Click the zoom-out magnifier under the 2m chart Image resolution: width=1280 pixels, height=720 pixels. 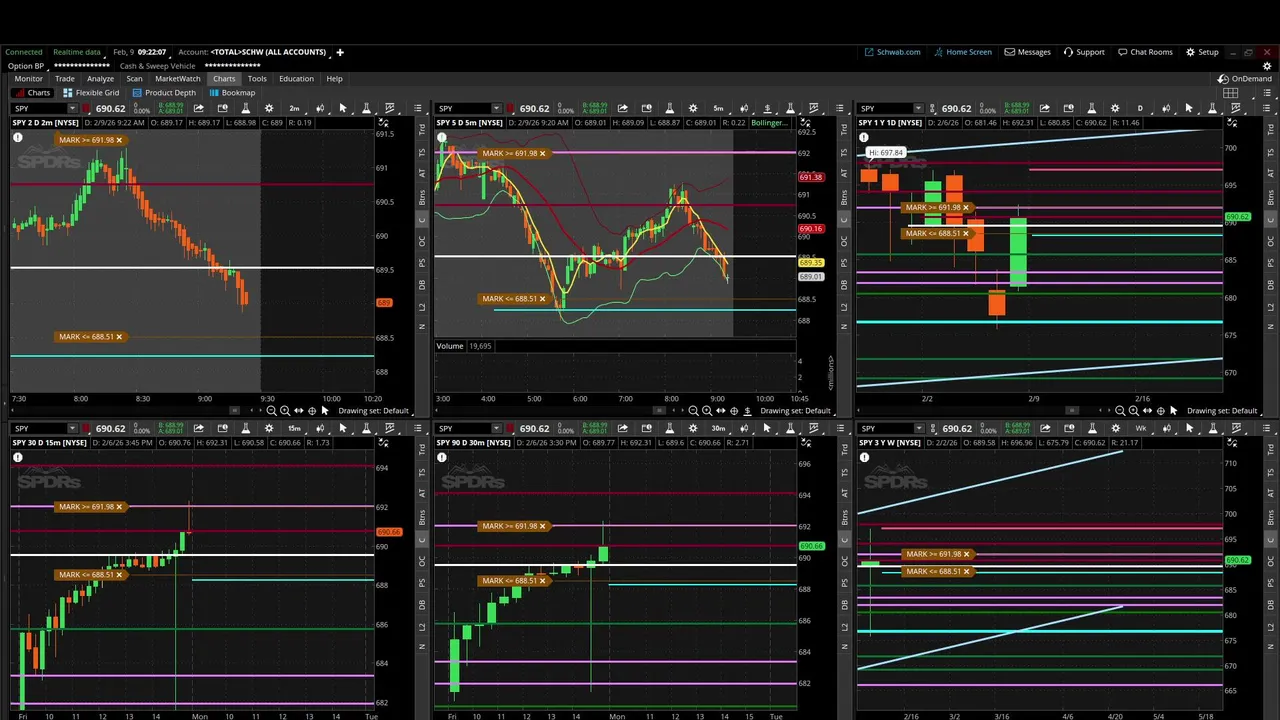tap(271, 411)
